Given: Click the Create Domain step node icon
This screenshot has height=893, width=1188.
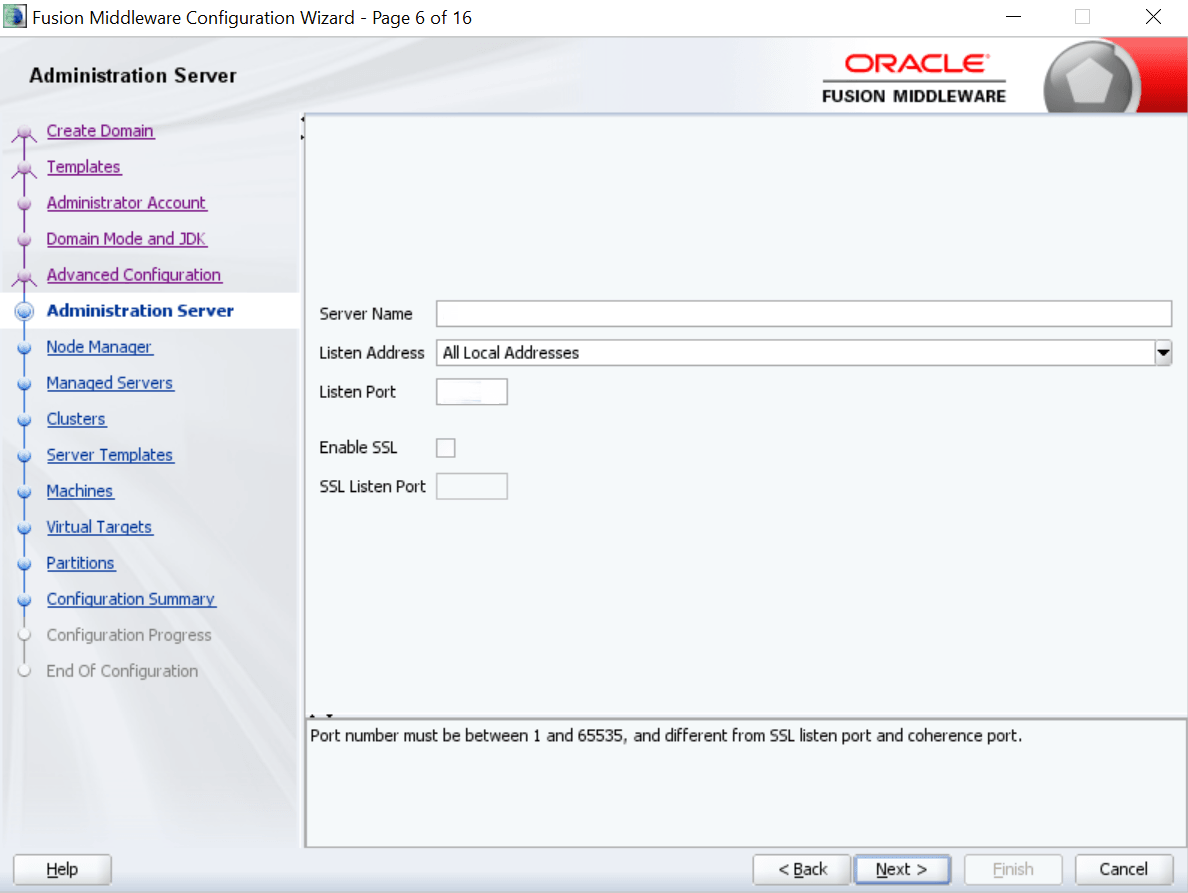Looking at the screenshot, I should pos(24,133).
